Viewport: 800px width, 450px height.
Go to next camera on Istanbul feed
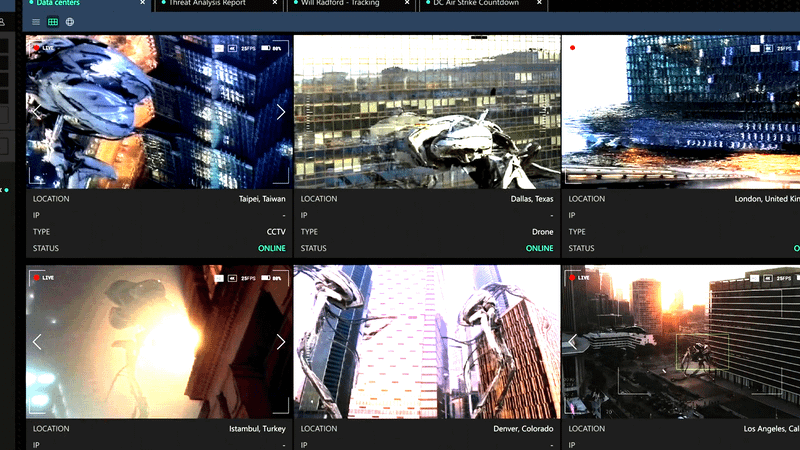(x=281, y=342)
